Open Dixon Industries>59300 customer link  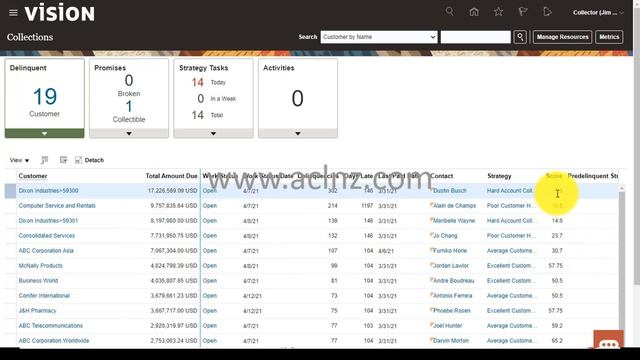point(48,191)
